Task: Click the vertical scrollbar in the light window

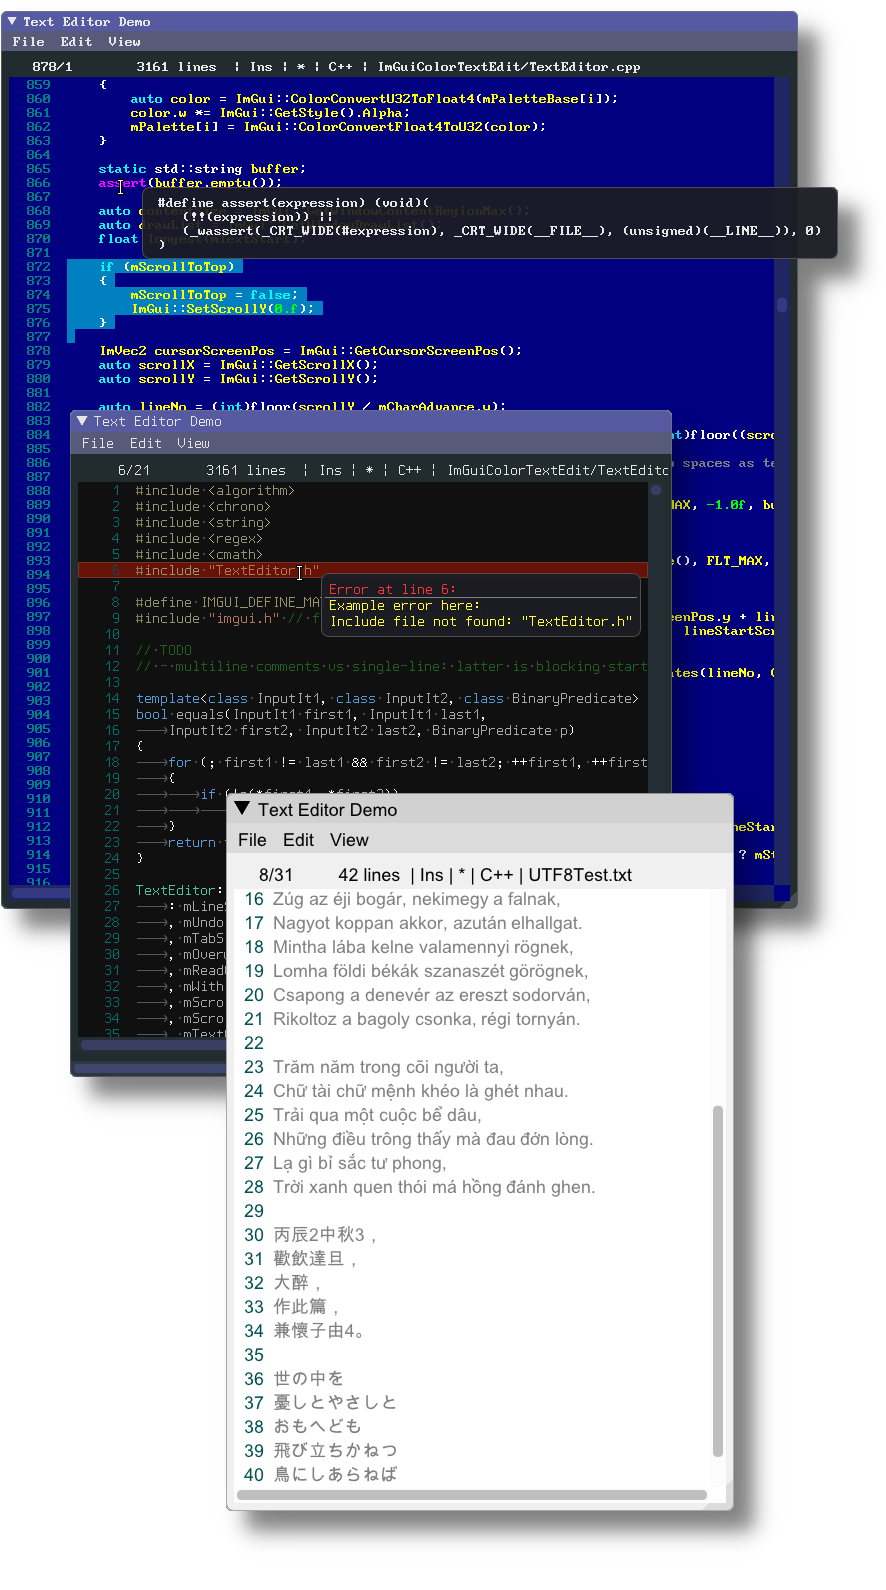Action: [717, 1280]
